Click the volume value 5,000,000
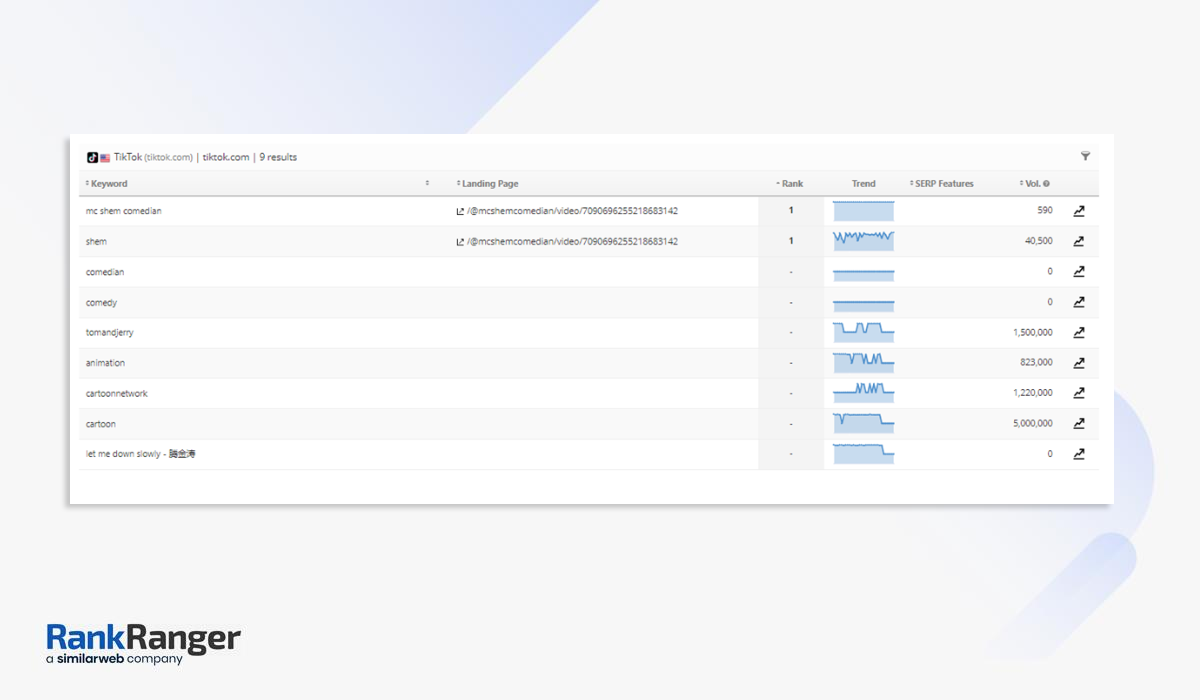Screen dimensions: 1200x700 tap(1033, 424)
